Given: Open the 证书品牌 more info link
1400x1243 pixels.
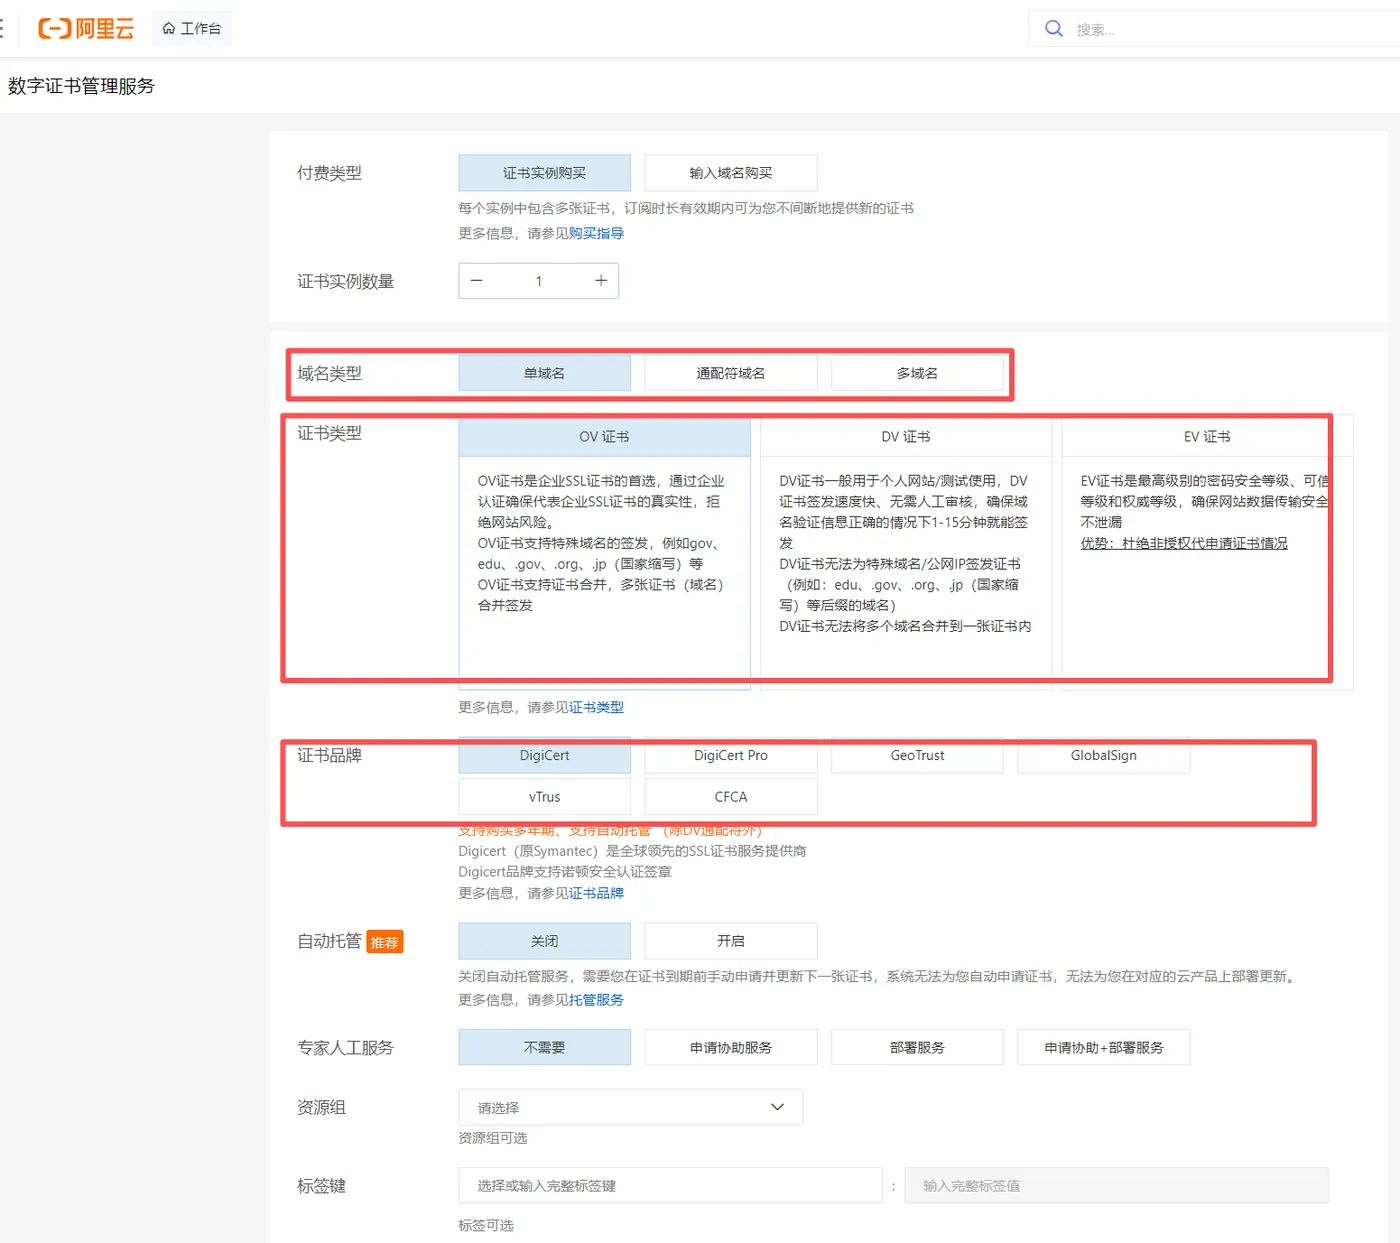Looking at the screenshot, I should (x=596, y=893).
